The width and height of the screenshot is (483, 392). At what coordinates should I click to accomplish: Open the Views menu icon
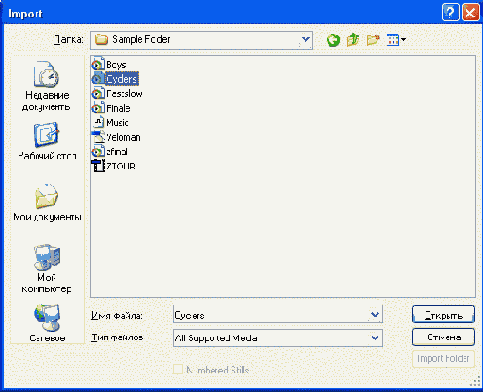(x=396, y=40)
